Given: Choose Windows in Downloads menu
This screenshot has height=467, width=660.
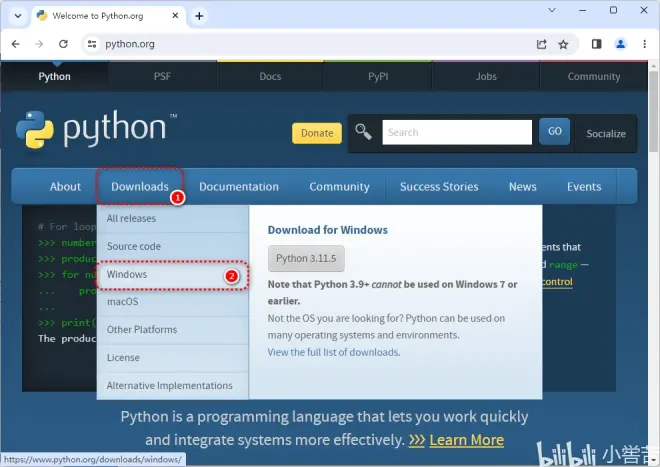Looking at the screenshot, I should (x=173, y=275).
